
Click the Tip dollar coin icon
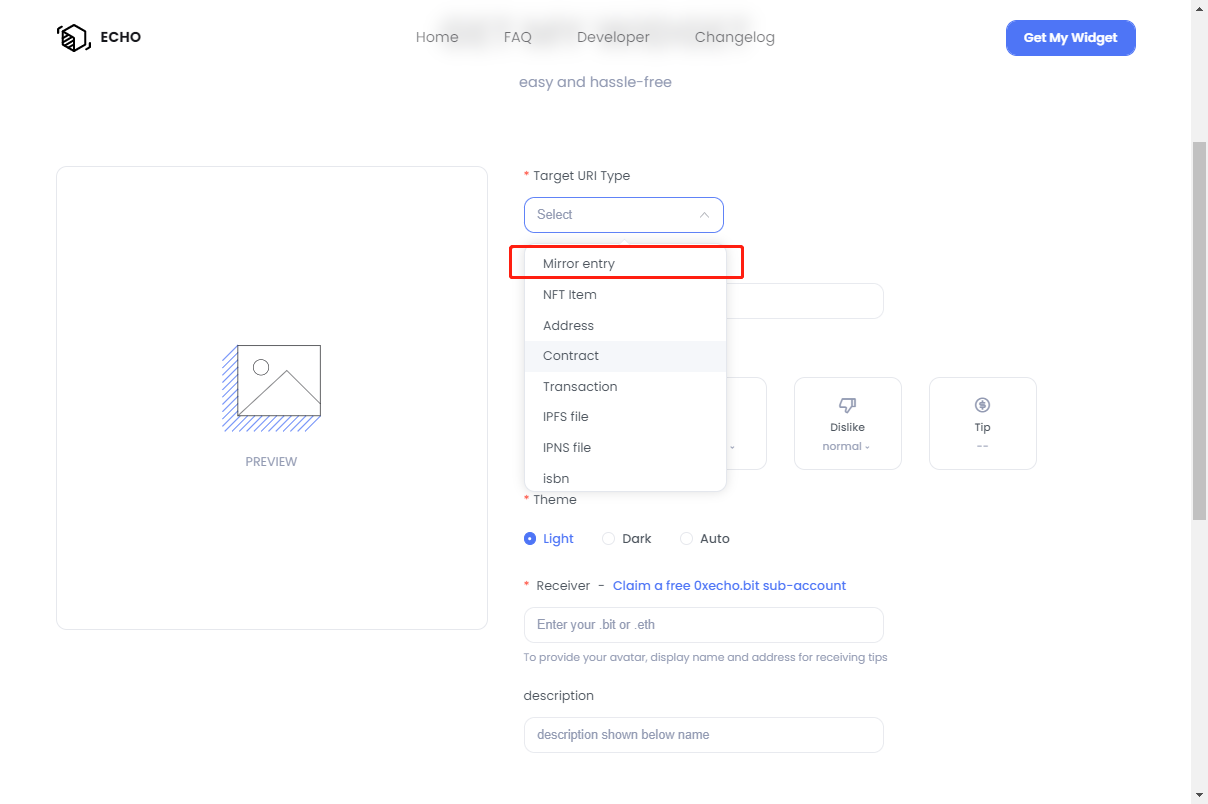point(982,405)
